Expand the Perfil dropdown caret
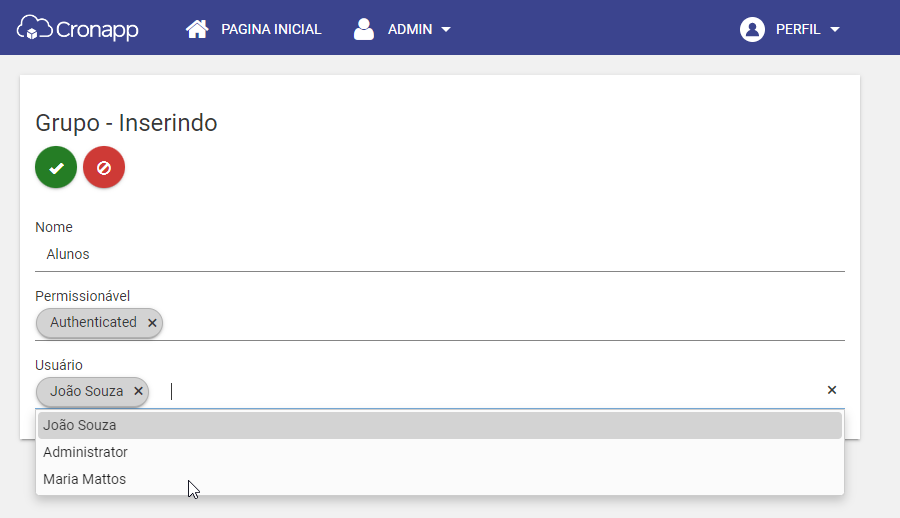 coord(835,29)
